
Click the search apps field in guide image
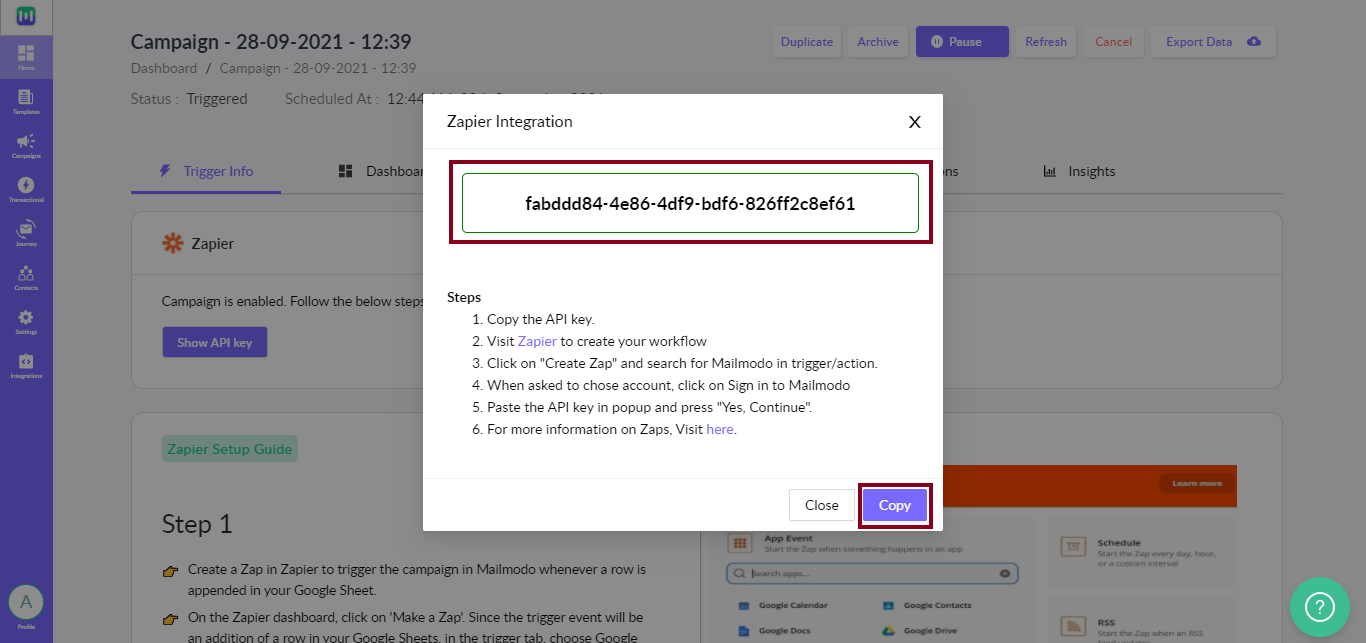pyautogui.click(x=872, y=573)
